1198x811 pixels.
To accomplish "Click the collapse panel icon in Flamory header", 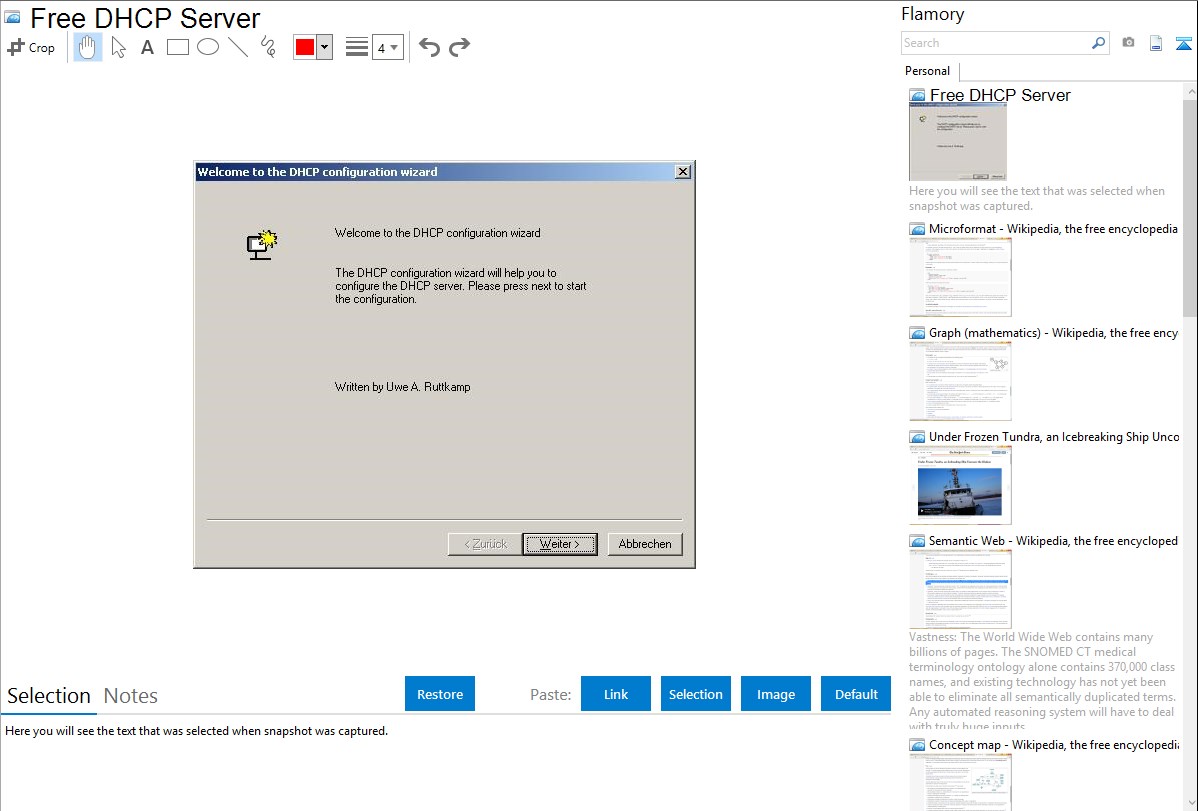I will (x=1183, y=43).
